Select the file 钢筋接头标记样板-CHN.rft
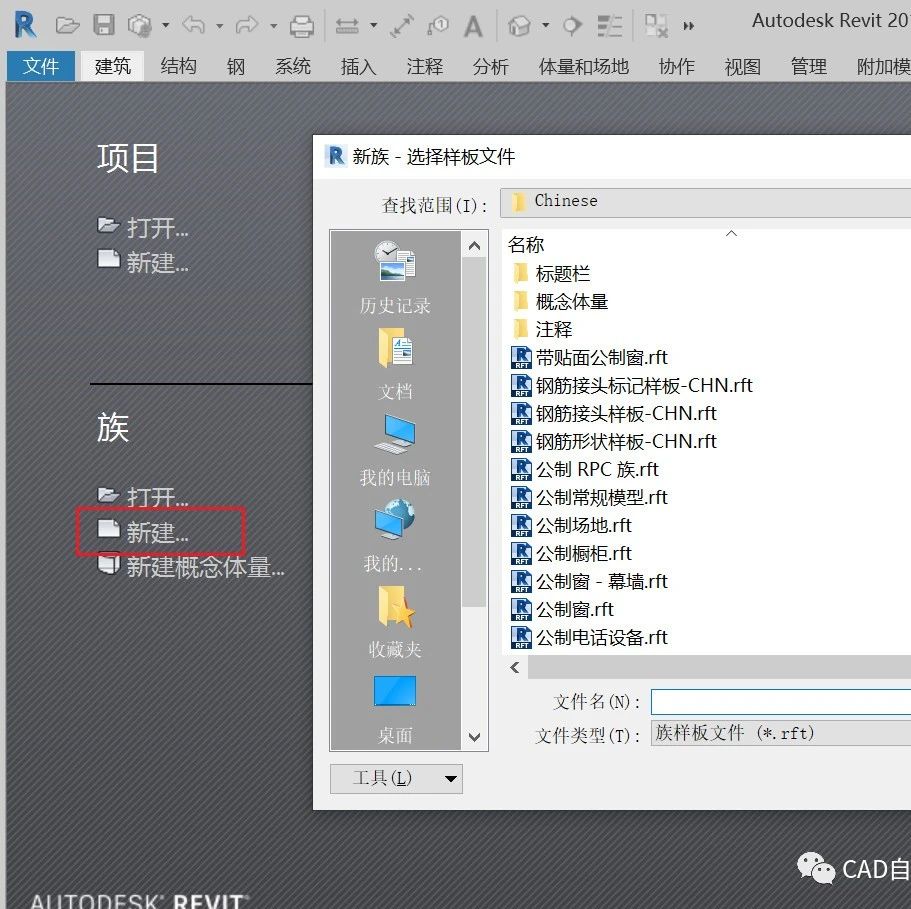Image resolution: width=911 pixels, height=909 pixels. (632, 385)
